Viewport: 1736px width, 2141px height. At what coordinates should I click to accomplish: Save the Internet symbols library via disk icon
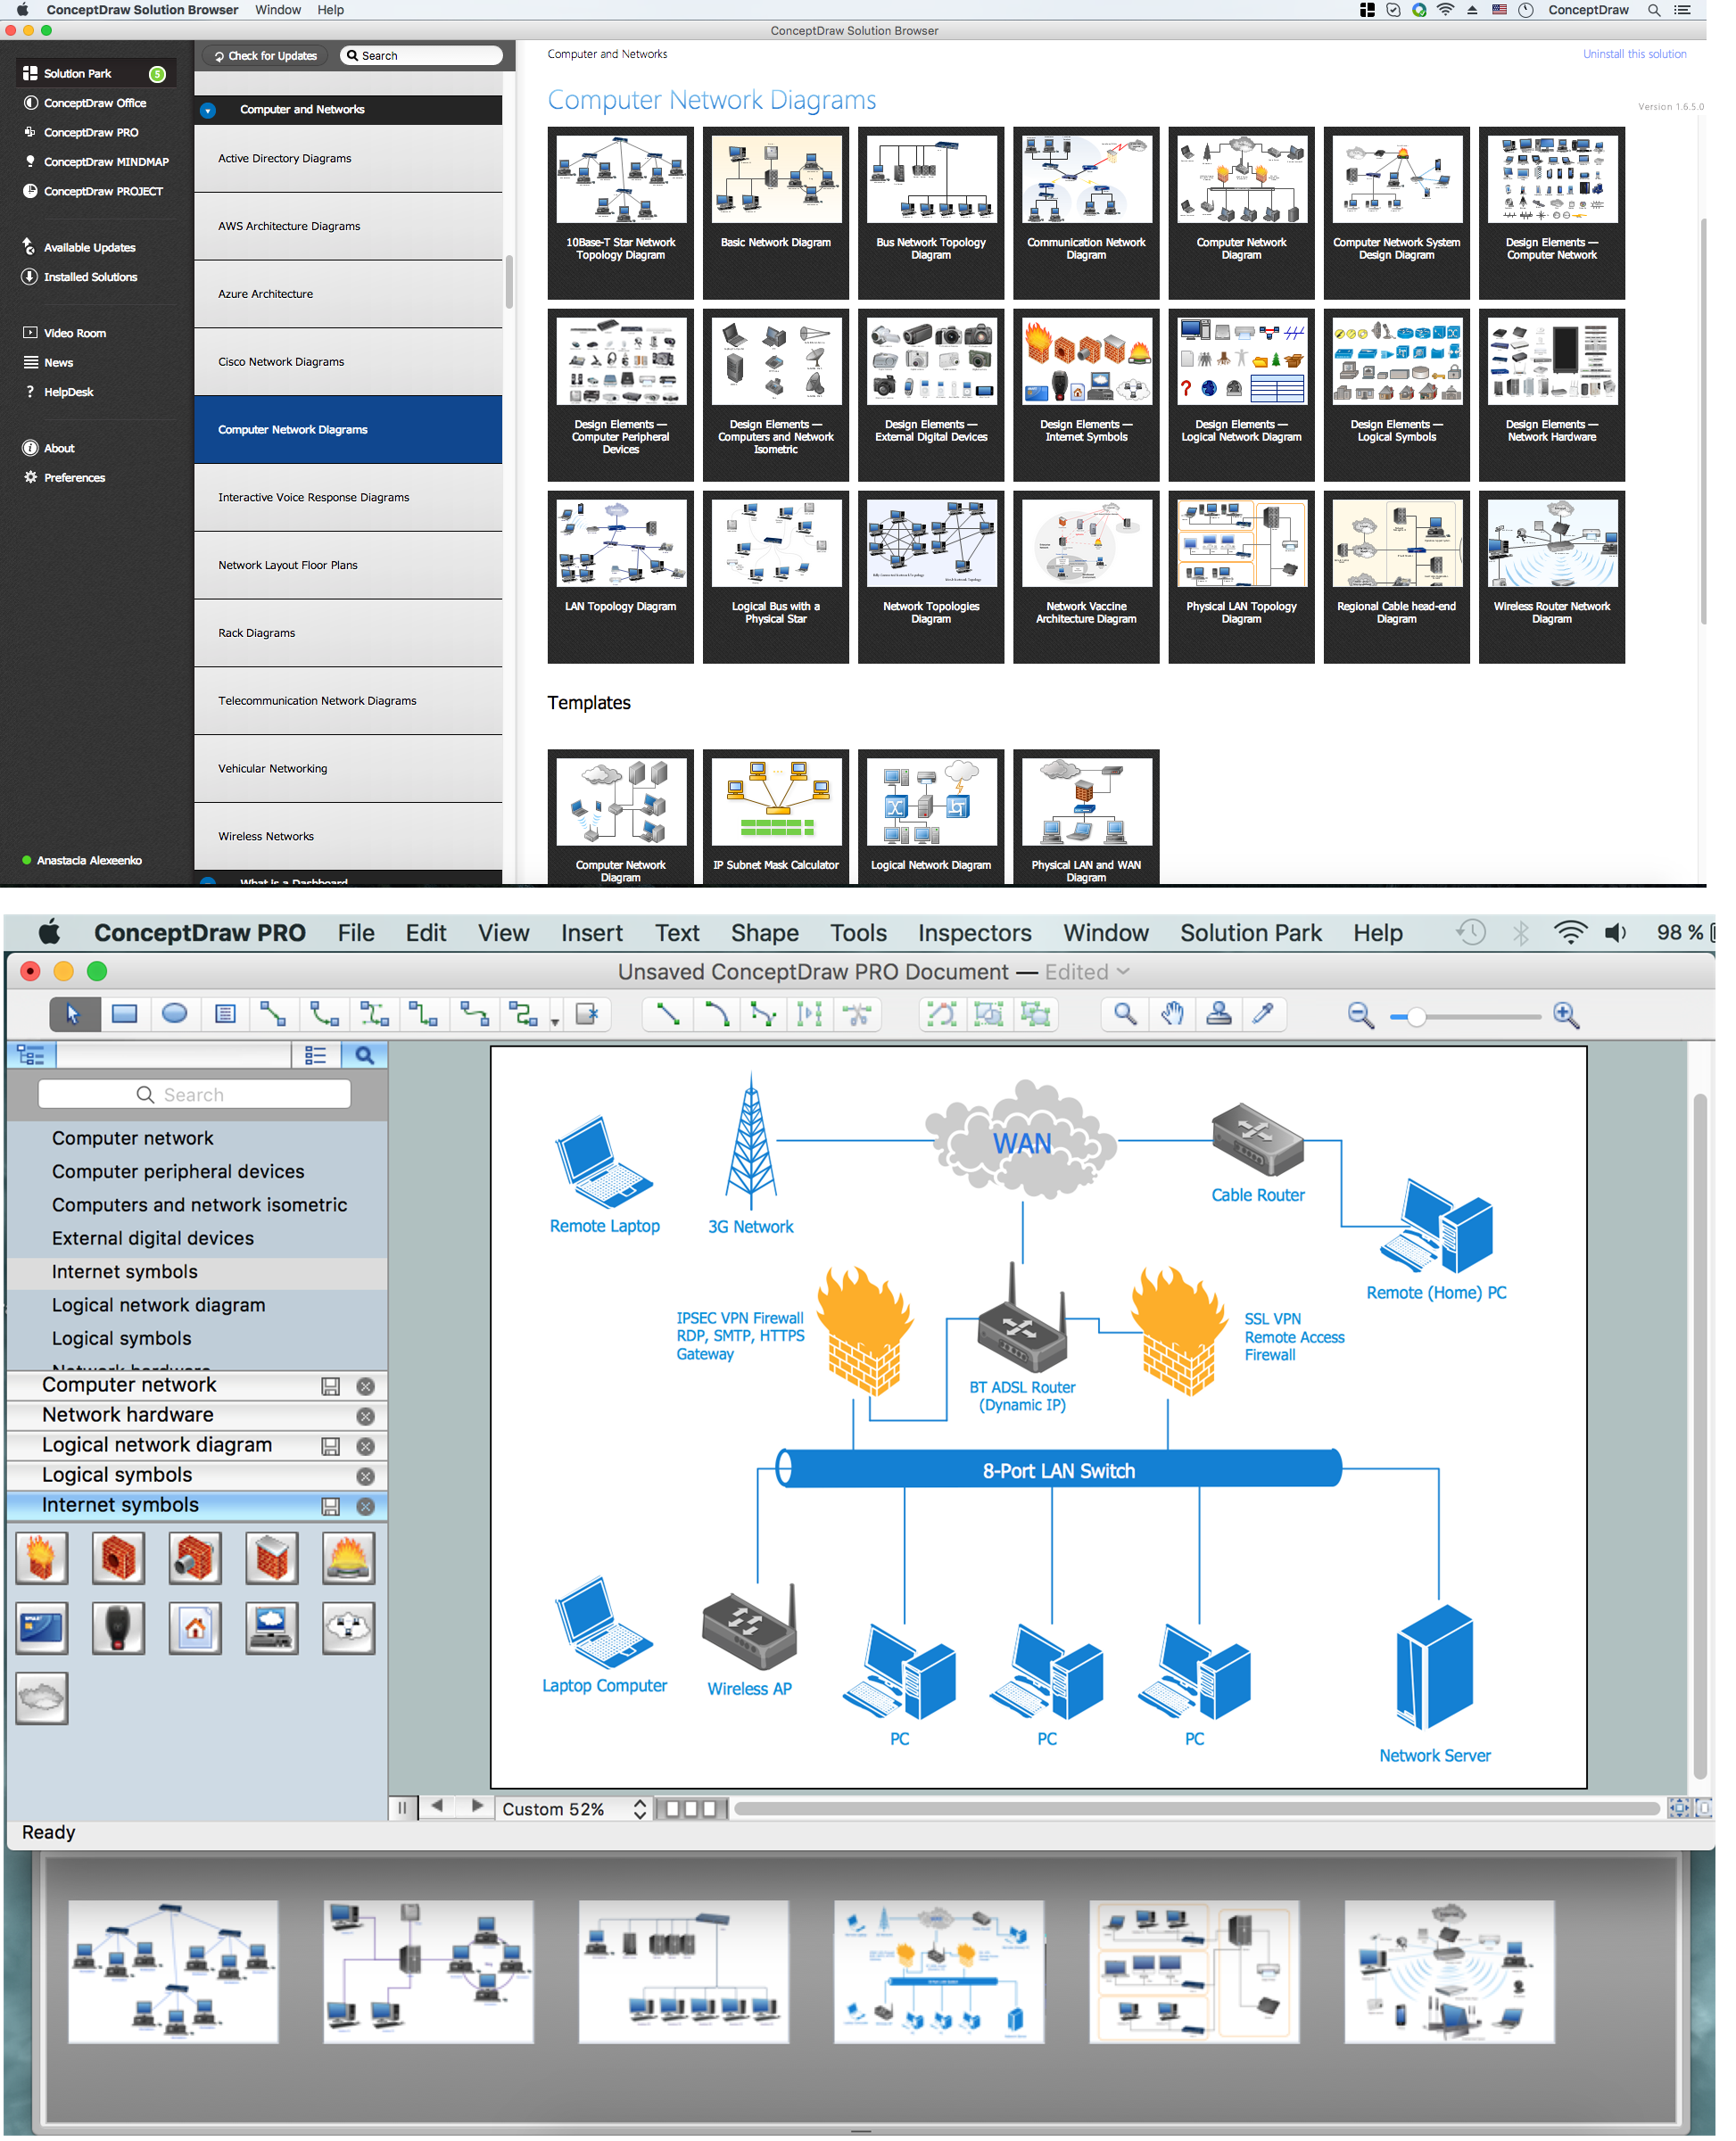coord(330,1506)
